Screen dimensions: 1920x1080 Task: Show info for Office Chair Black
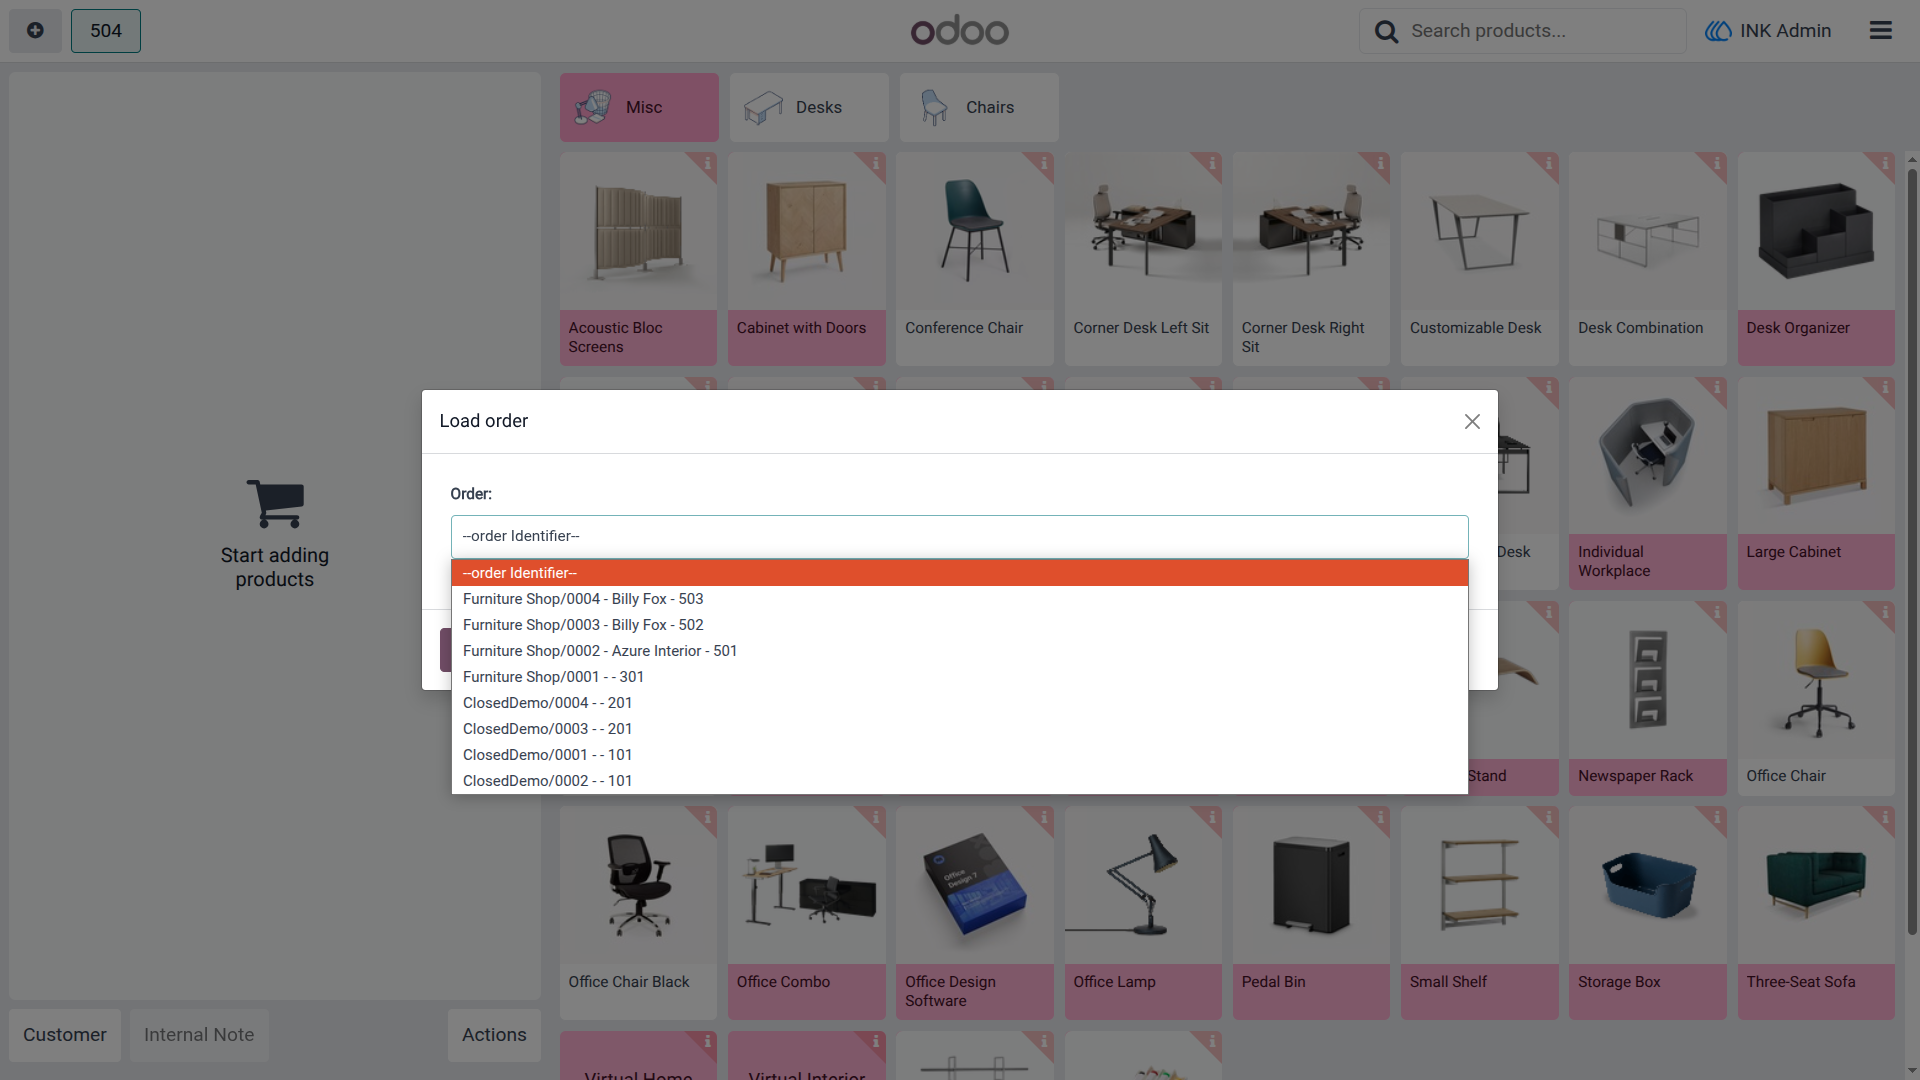coord(707,818)
